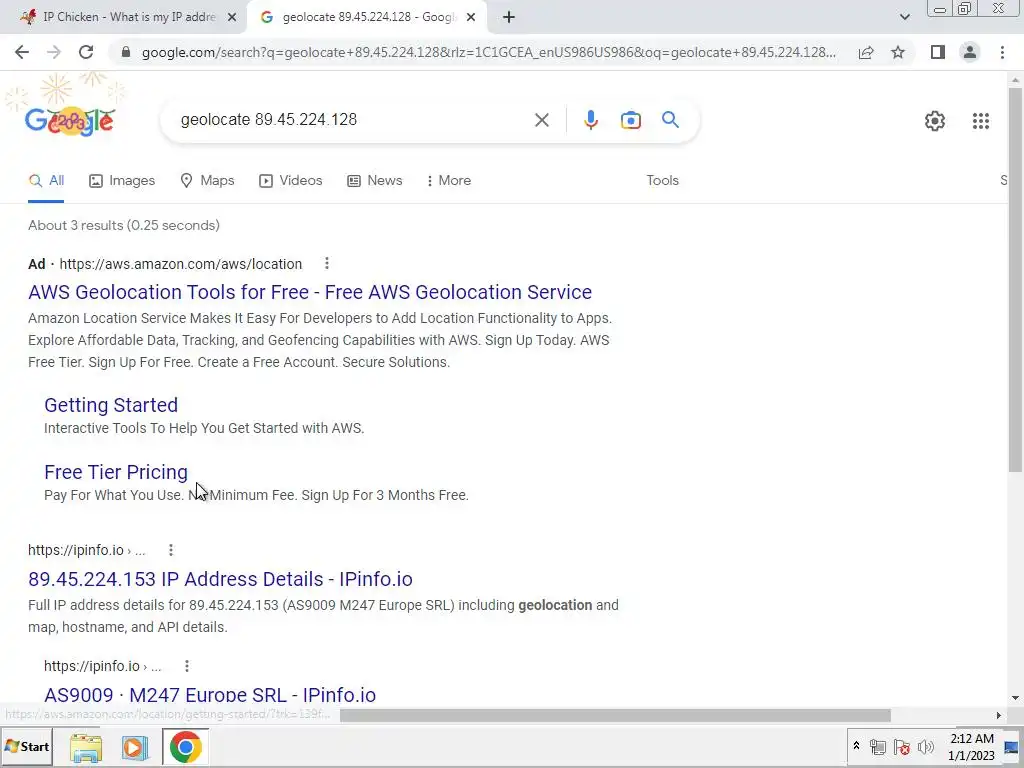Open the Free Tier Pricing link
The height and width of the screenshot is (768, 1024).
pyautogui.click(x=116, y=472)
